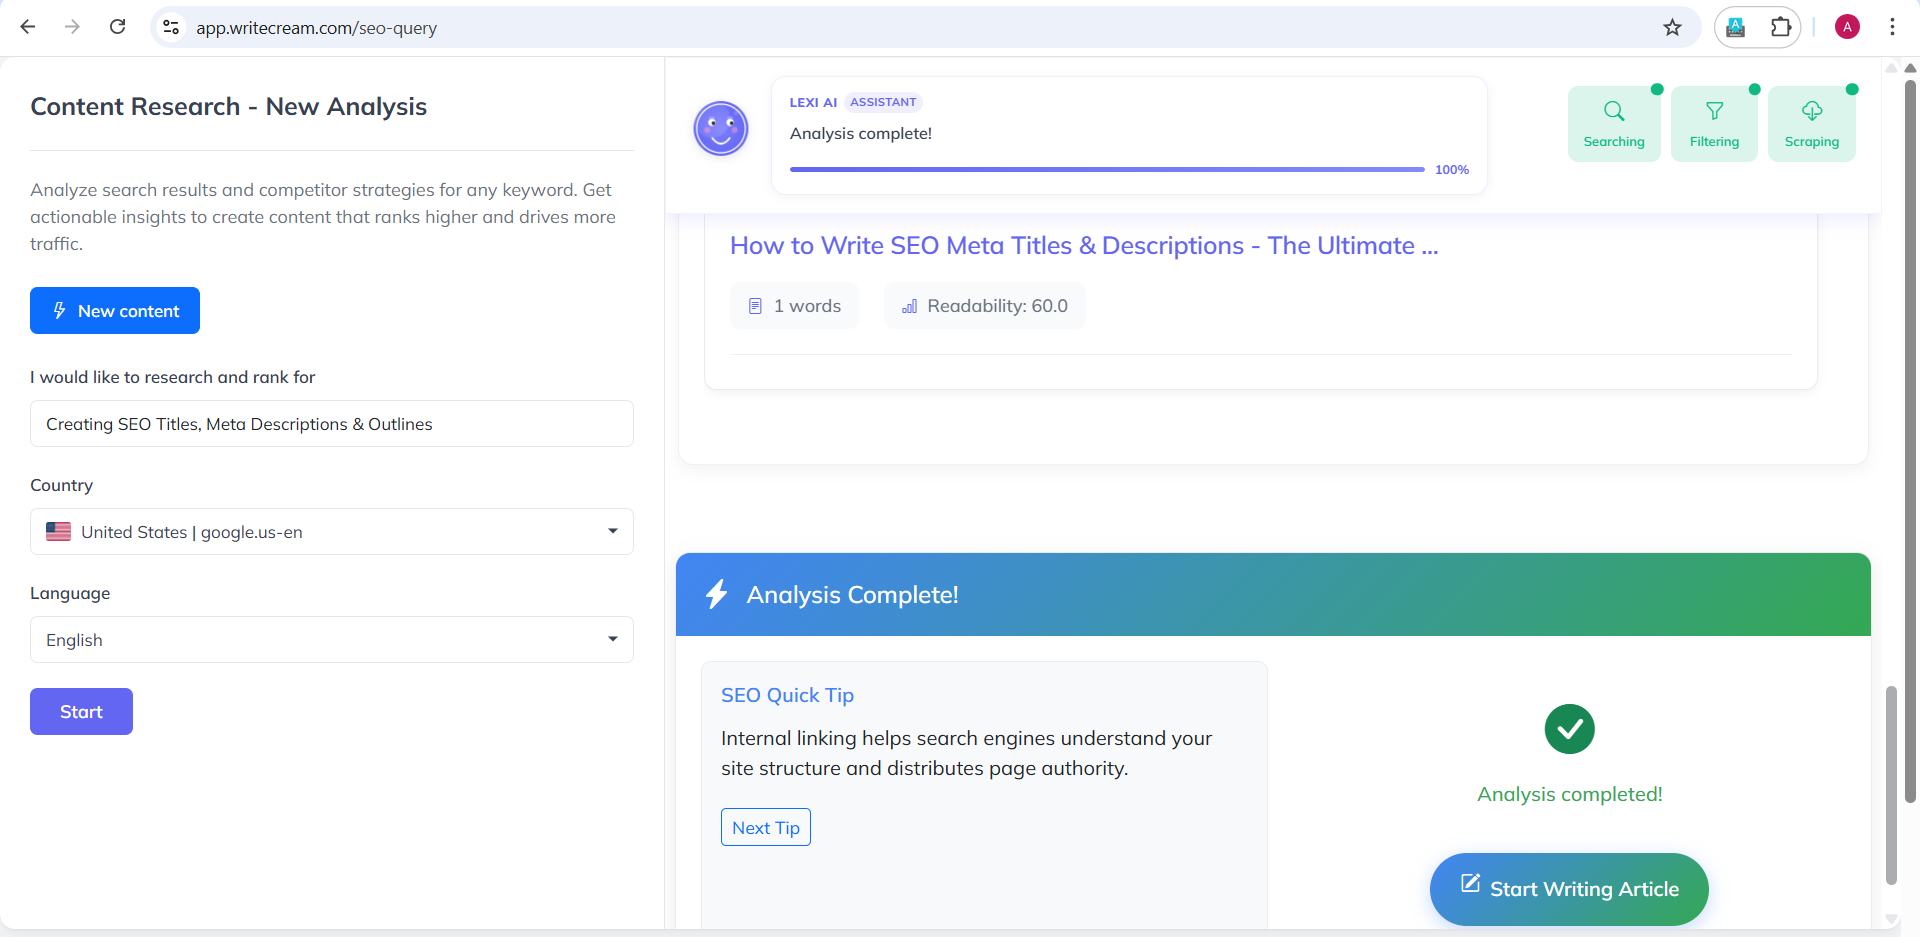The width and height of the screenshot is (1920, 937).
Task: Open site information icon in address bar
Action: pos(172,28)
